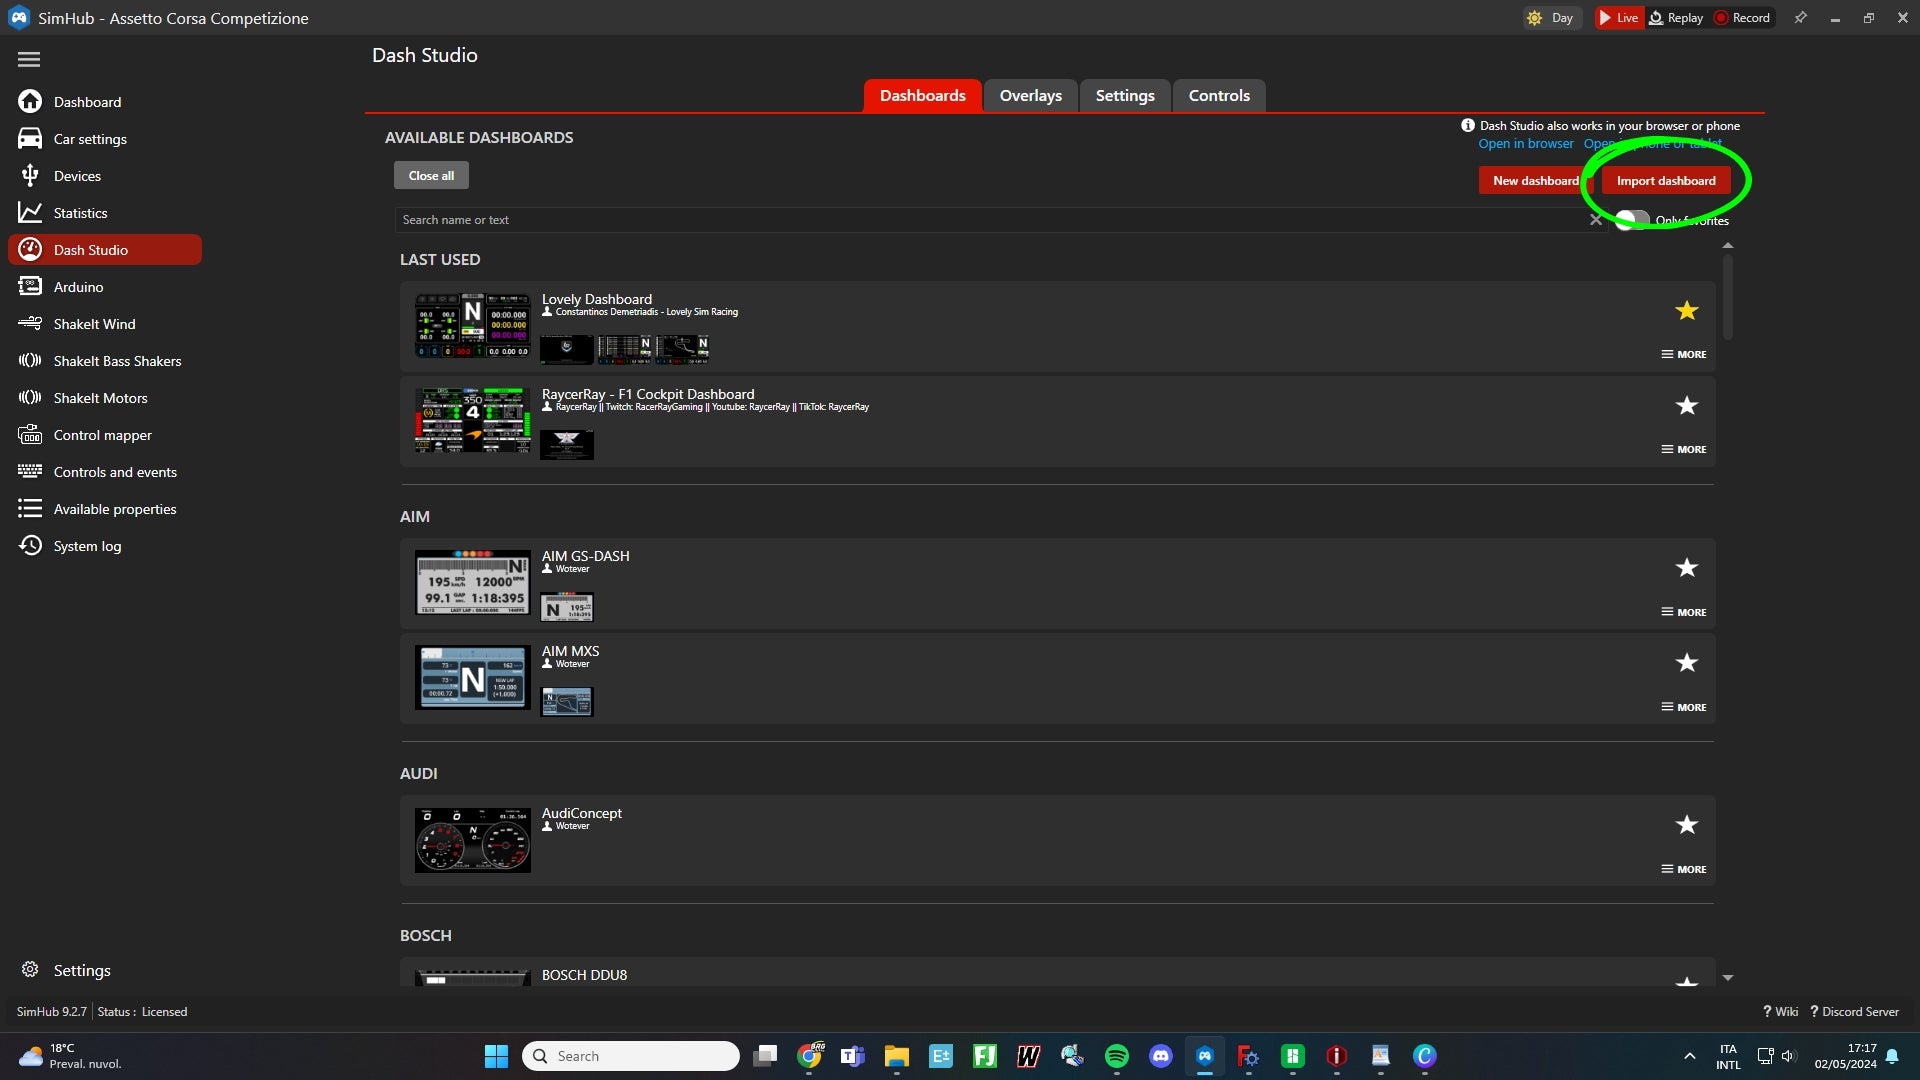Viewport: 1920px width, 1080px height.
Task: Favorite the RaycerRay F1 Cockpit Dashboard
Action: [1687, 406]
